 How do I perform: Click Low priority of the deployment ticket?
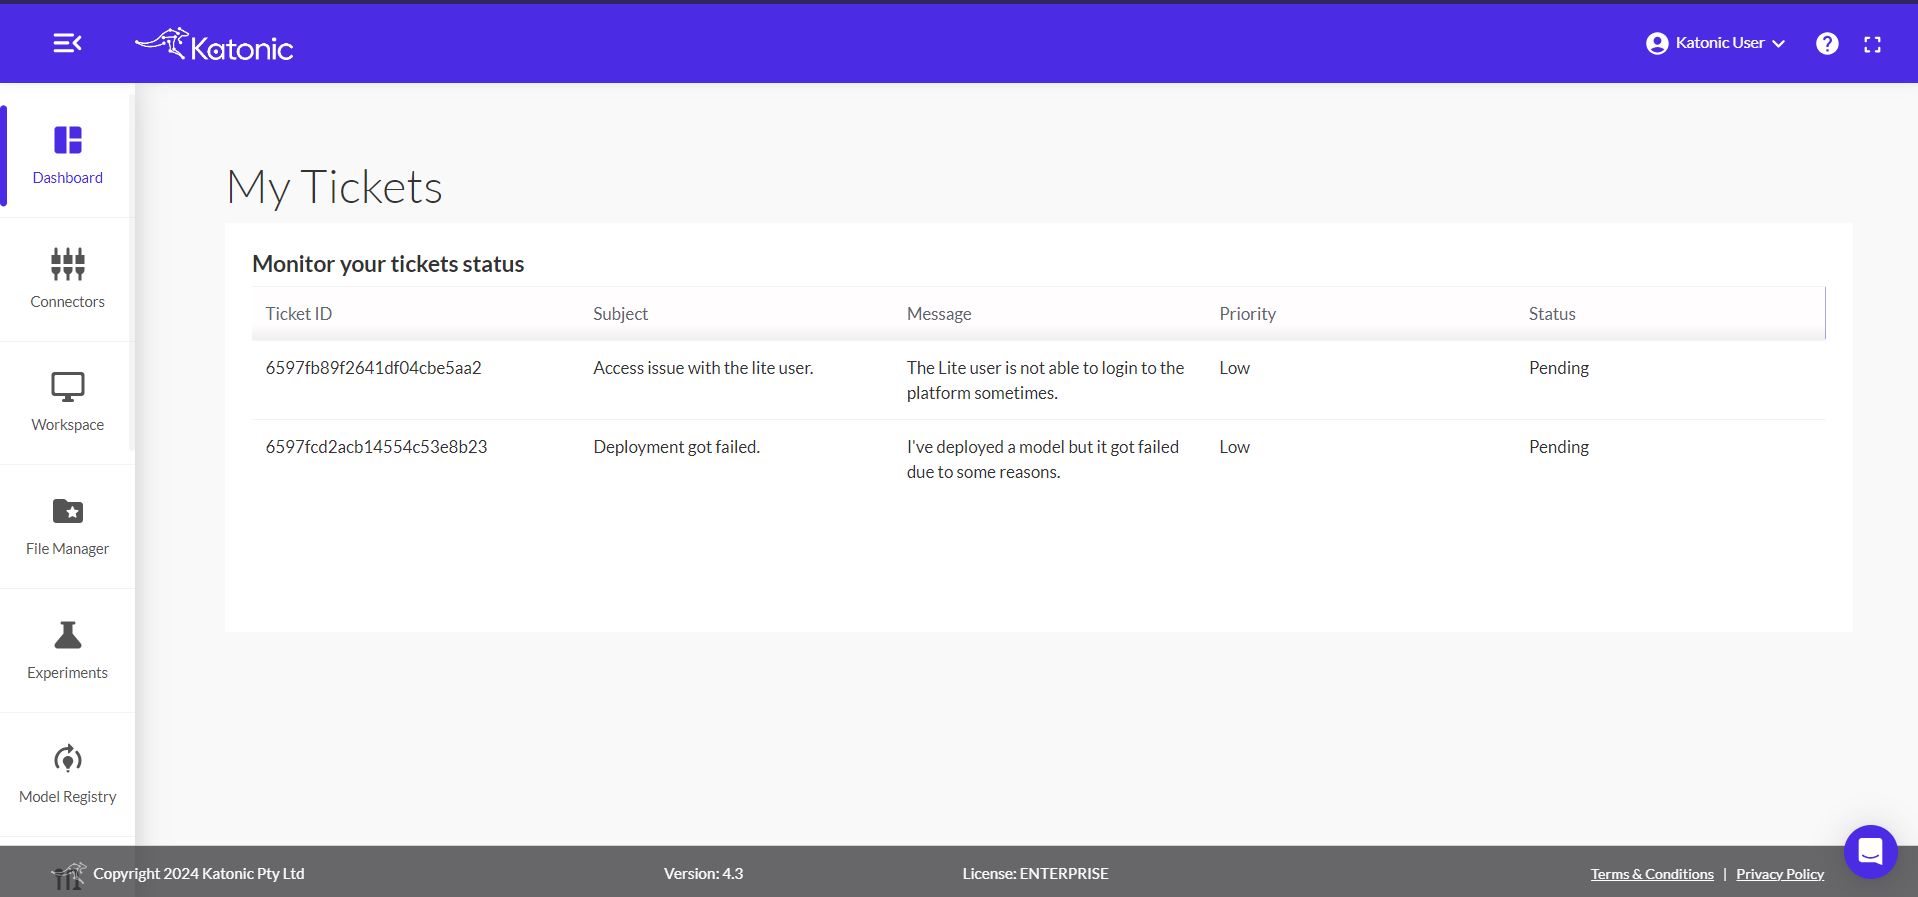click(1235, 447)
